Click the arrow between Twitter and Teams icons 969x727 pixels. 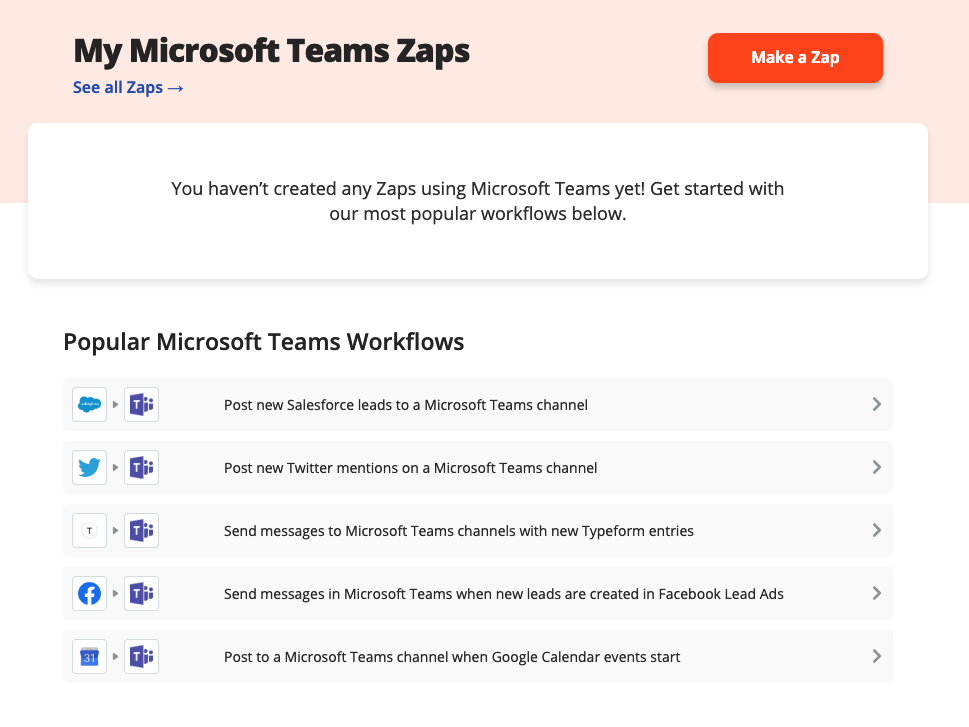click(116, 467)
